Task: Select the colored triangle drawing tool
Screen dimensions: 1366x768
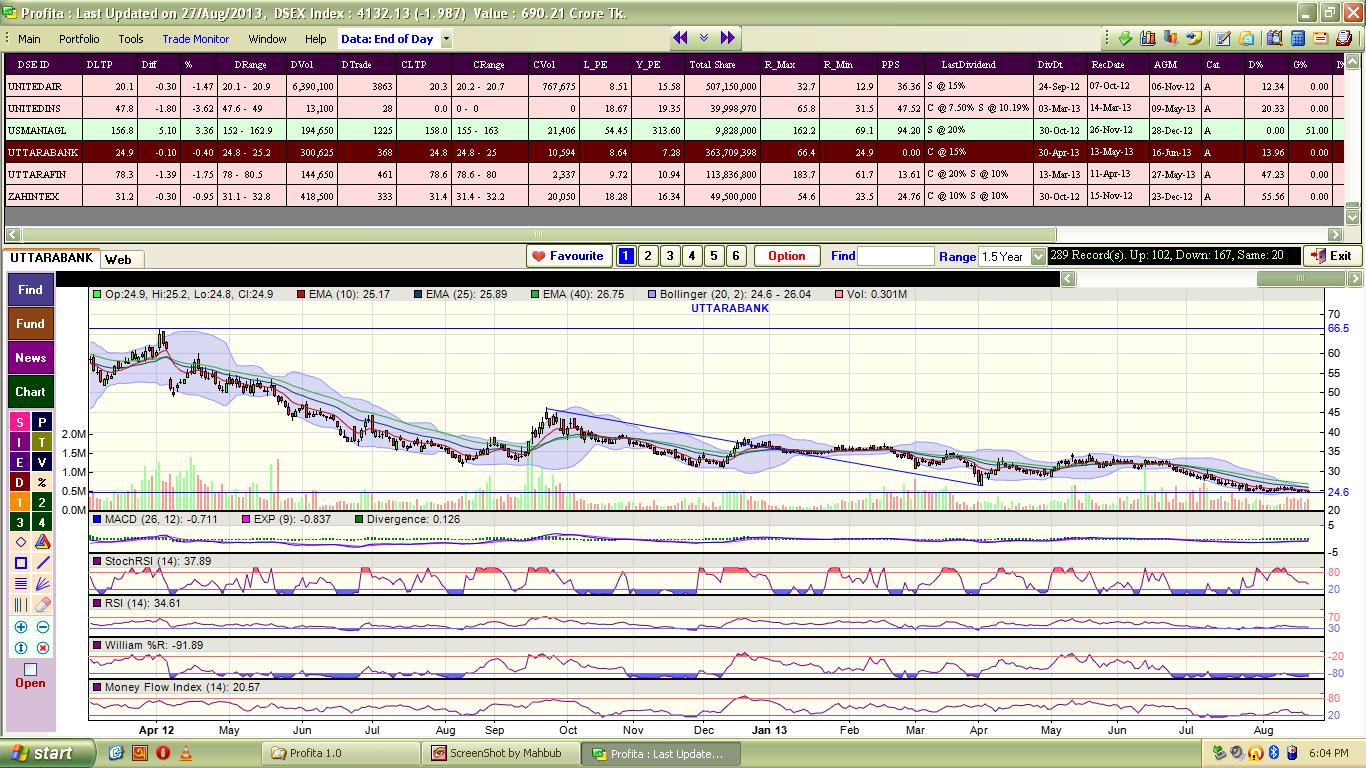Action: (42, 542)
